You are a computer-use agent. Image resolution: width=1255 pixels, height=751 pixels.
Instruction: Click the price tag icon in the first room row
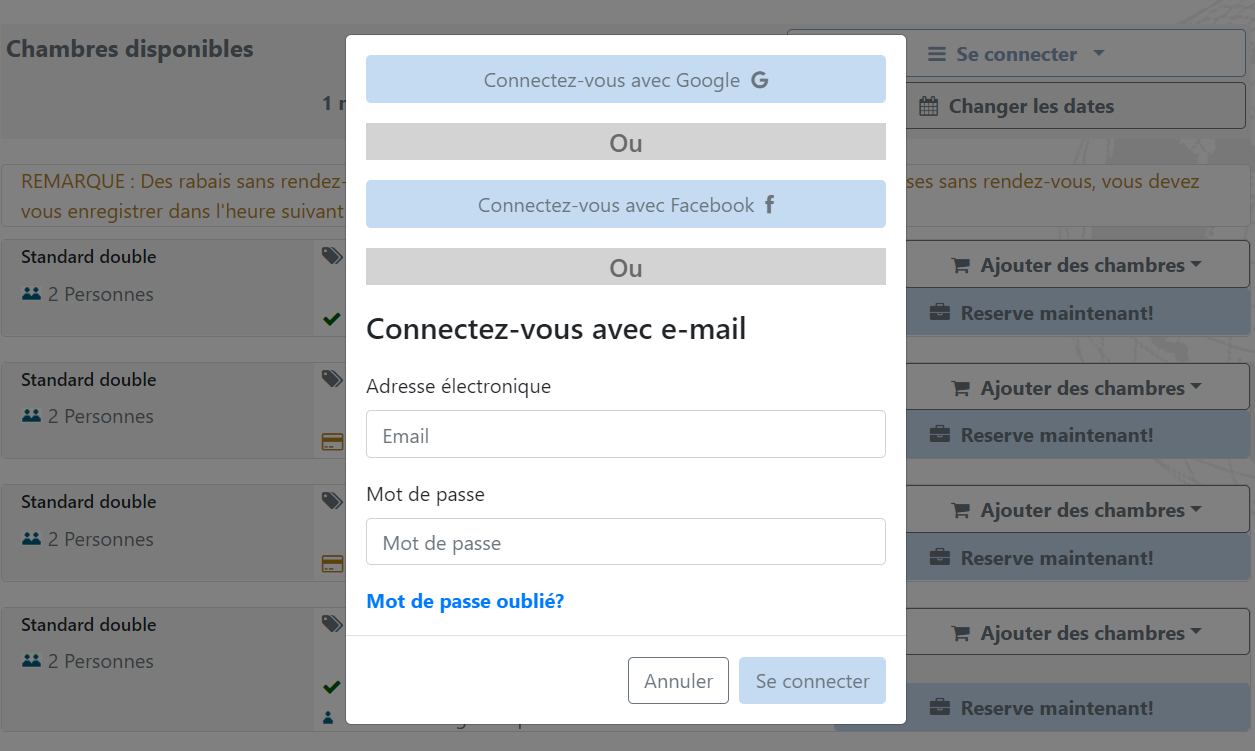point(332,257)
